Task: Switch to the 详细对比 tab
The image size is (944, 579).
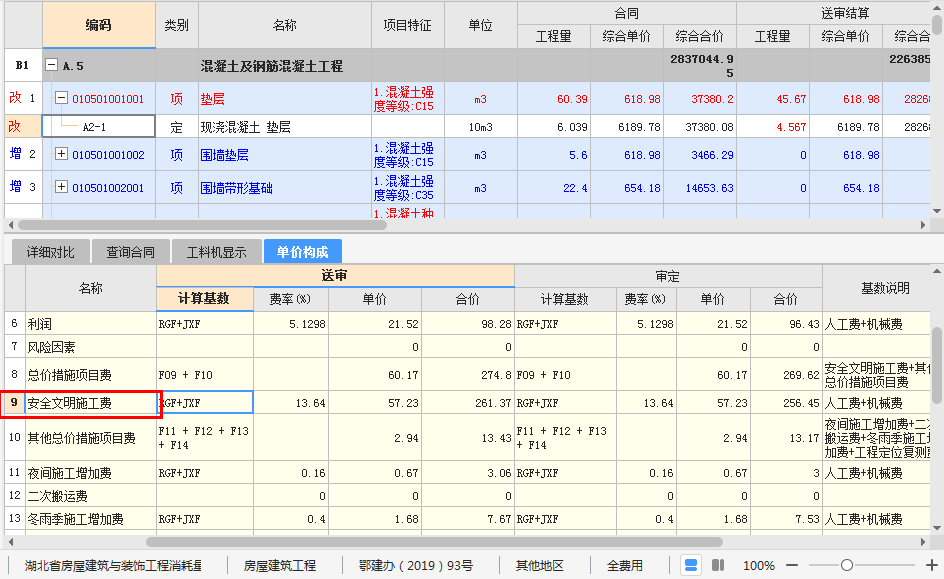Action: [x=51, y=252]
